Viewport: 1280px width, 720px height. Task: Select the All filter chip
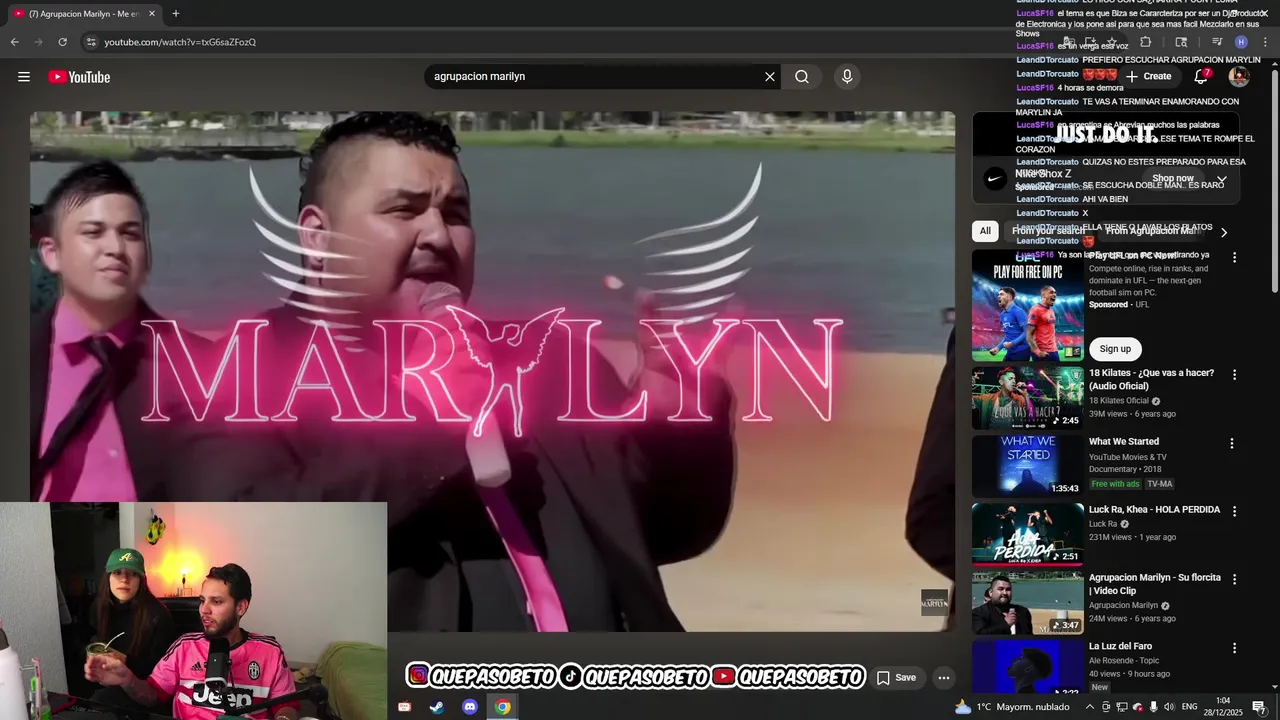coord(985,231)
